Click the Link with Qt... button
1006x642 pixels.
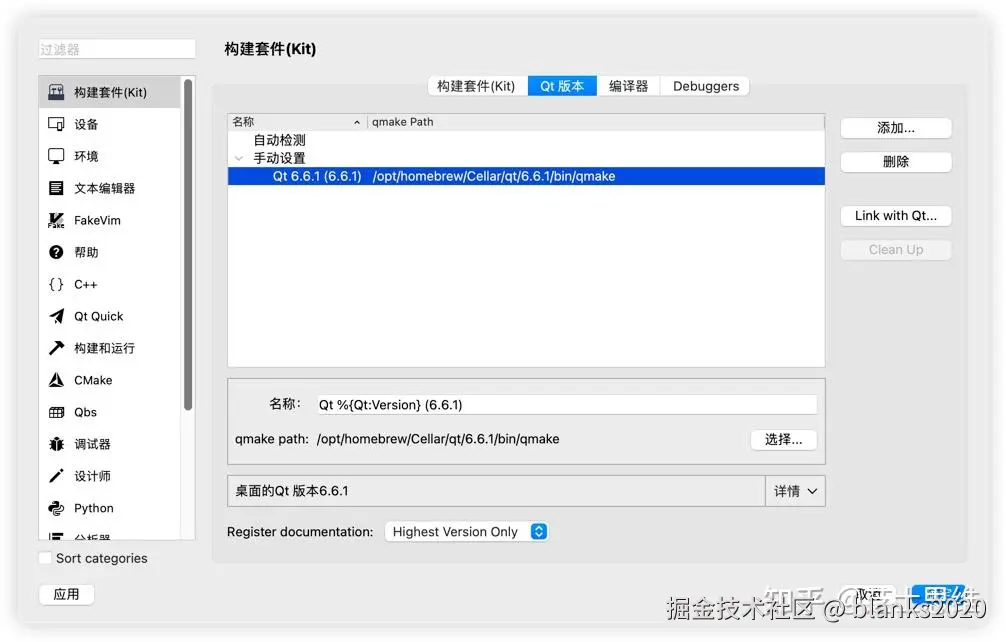pyautogui.click(x=896, y=216)
